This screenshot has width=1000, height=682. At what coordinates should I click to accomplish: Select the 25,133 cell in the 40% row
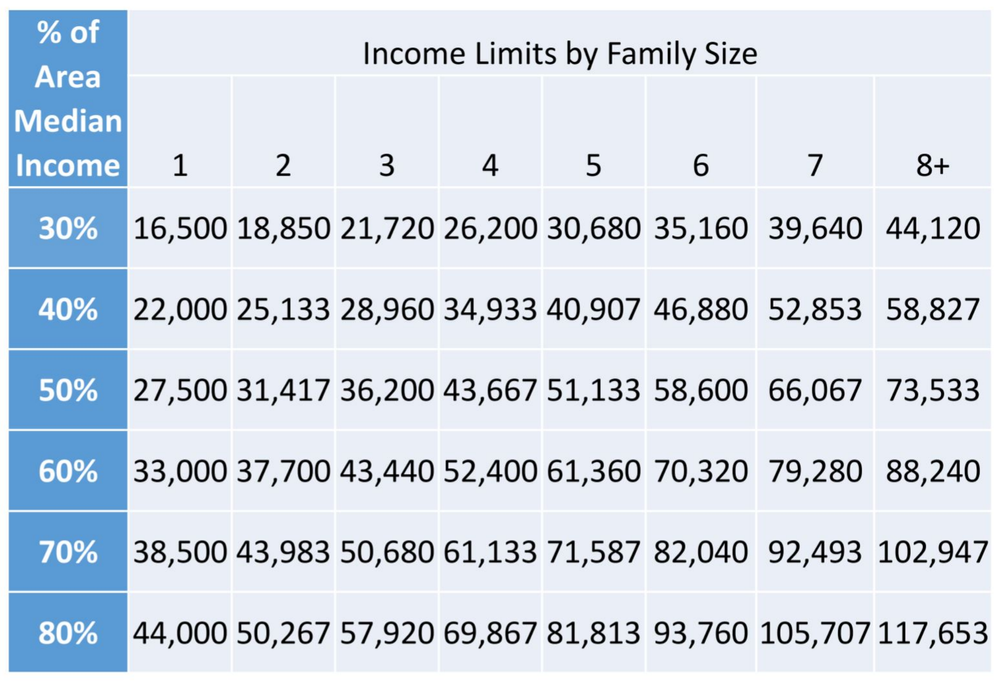pyautogui.click(x=284, y=310)
